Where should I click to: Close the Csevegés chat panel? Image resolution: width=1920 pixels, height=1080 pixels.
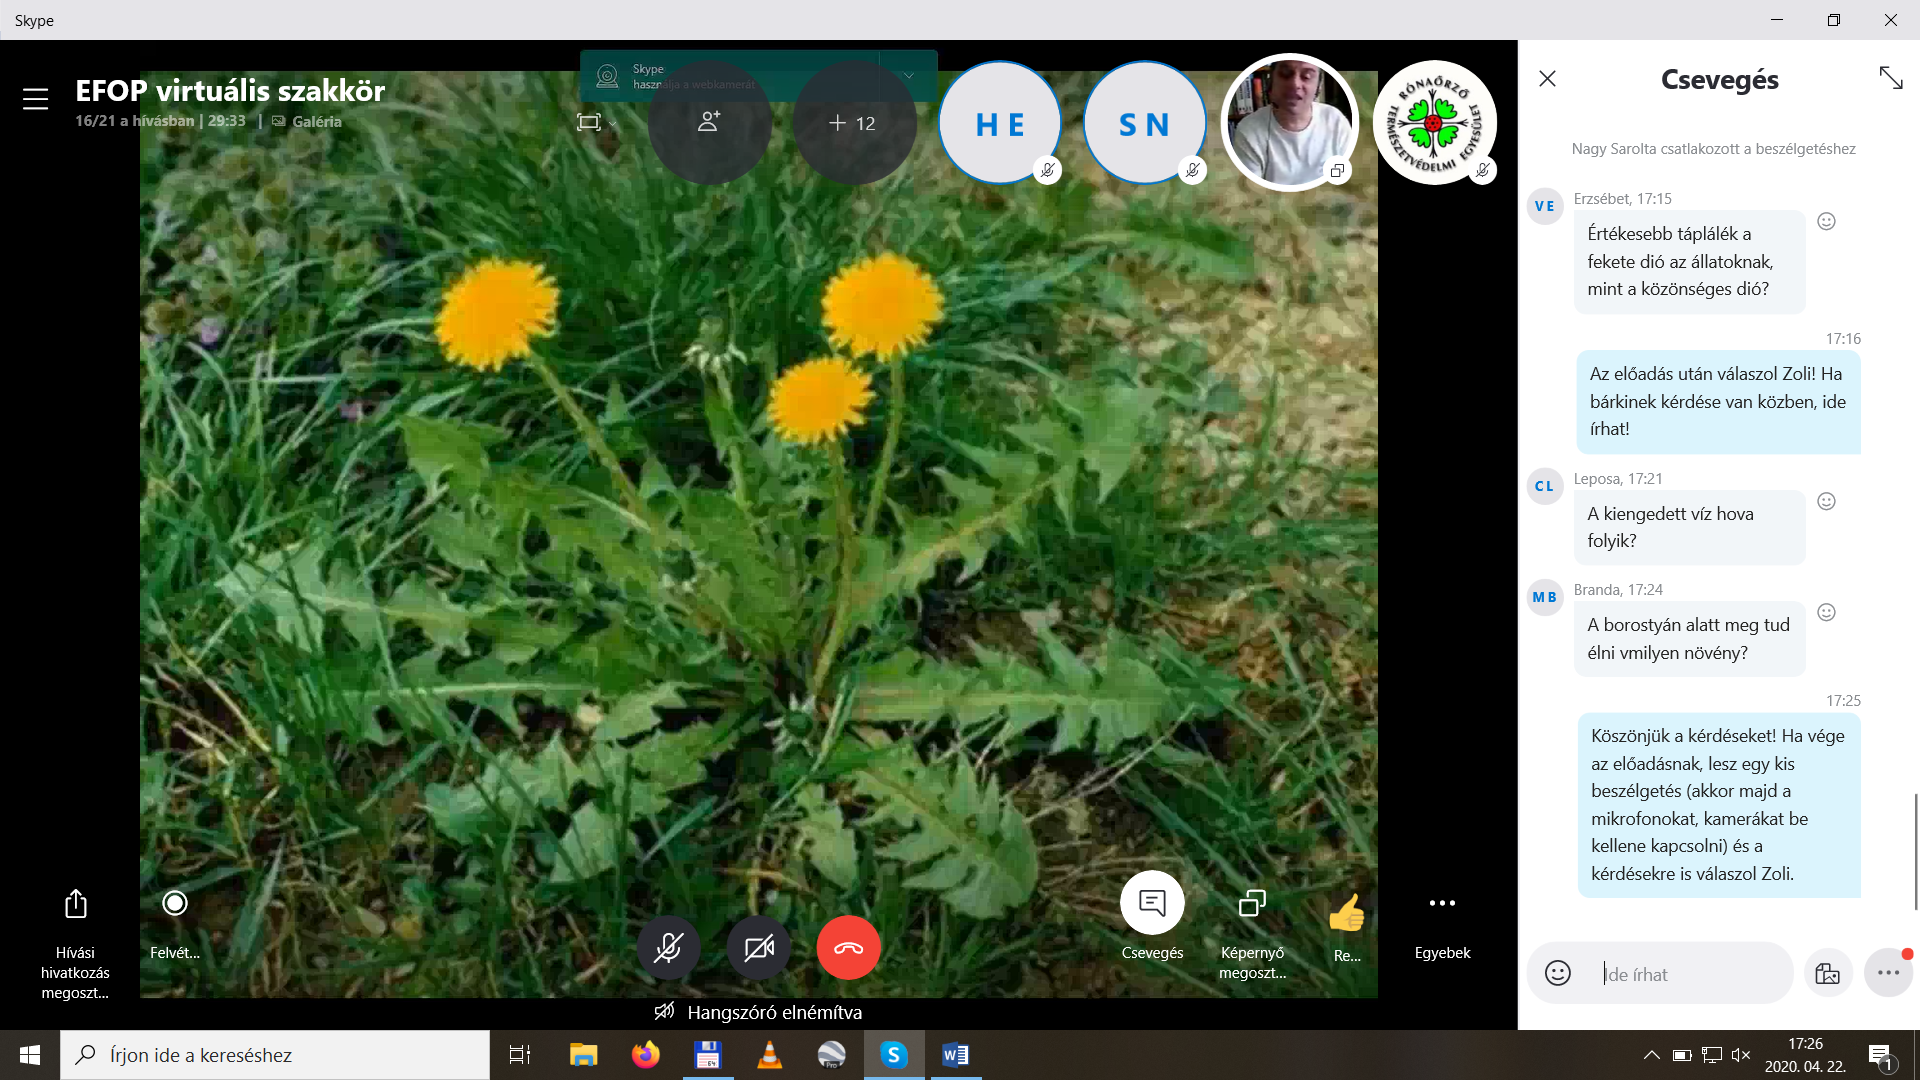[1547, 78]
